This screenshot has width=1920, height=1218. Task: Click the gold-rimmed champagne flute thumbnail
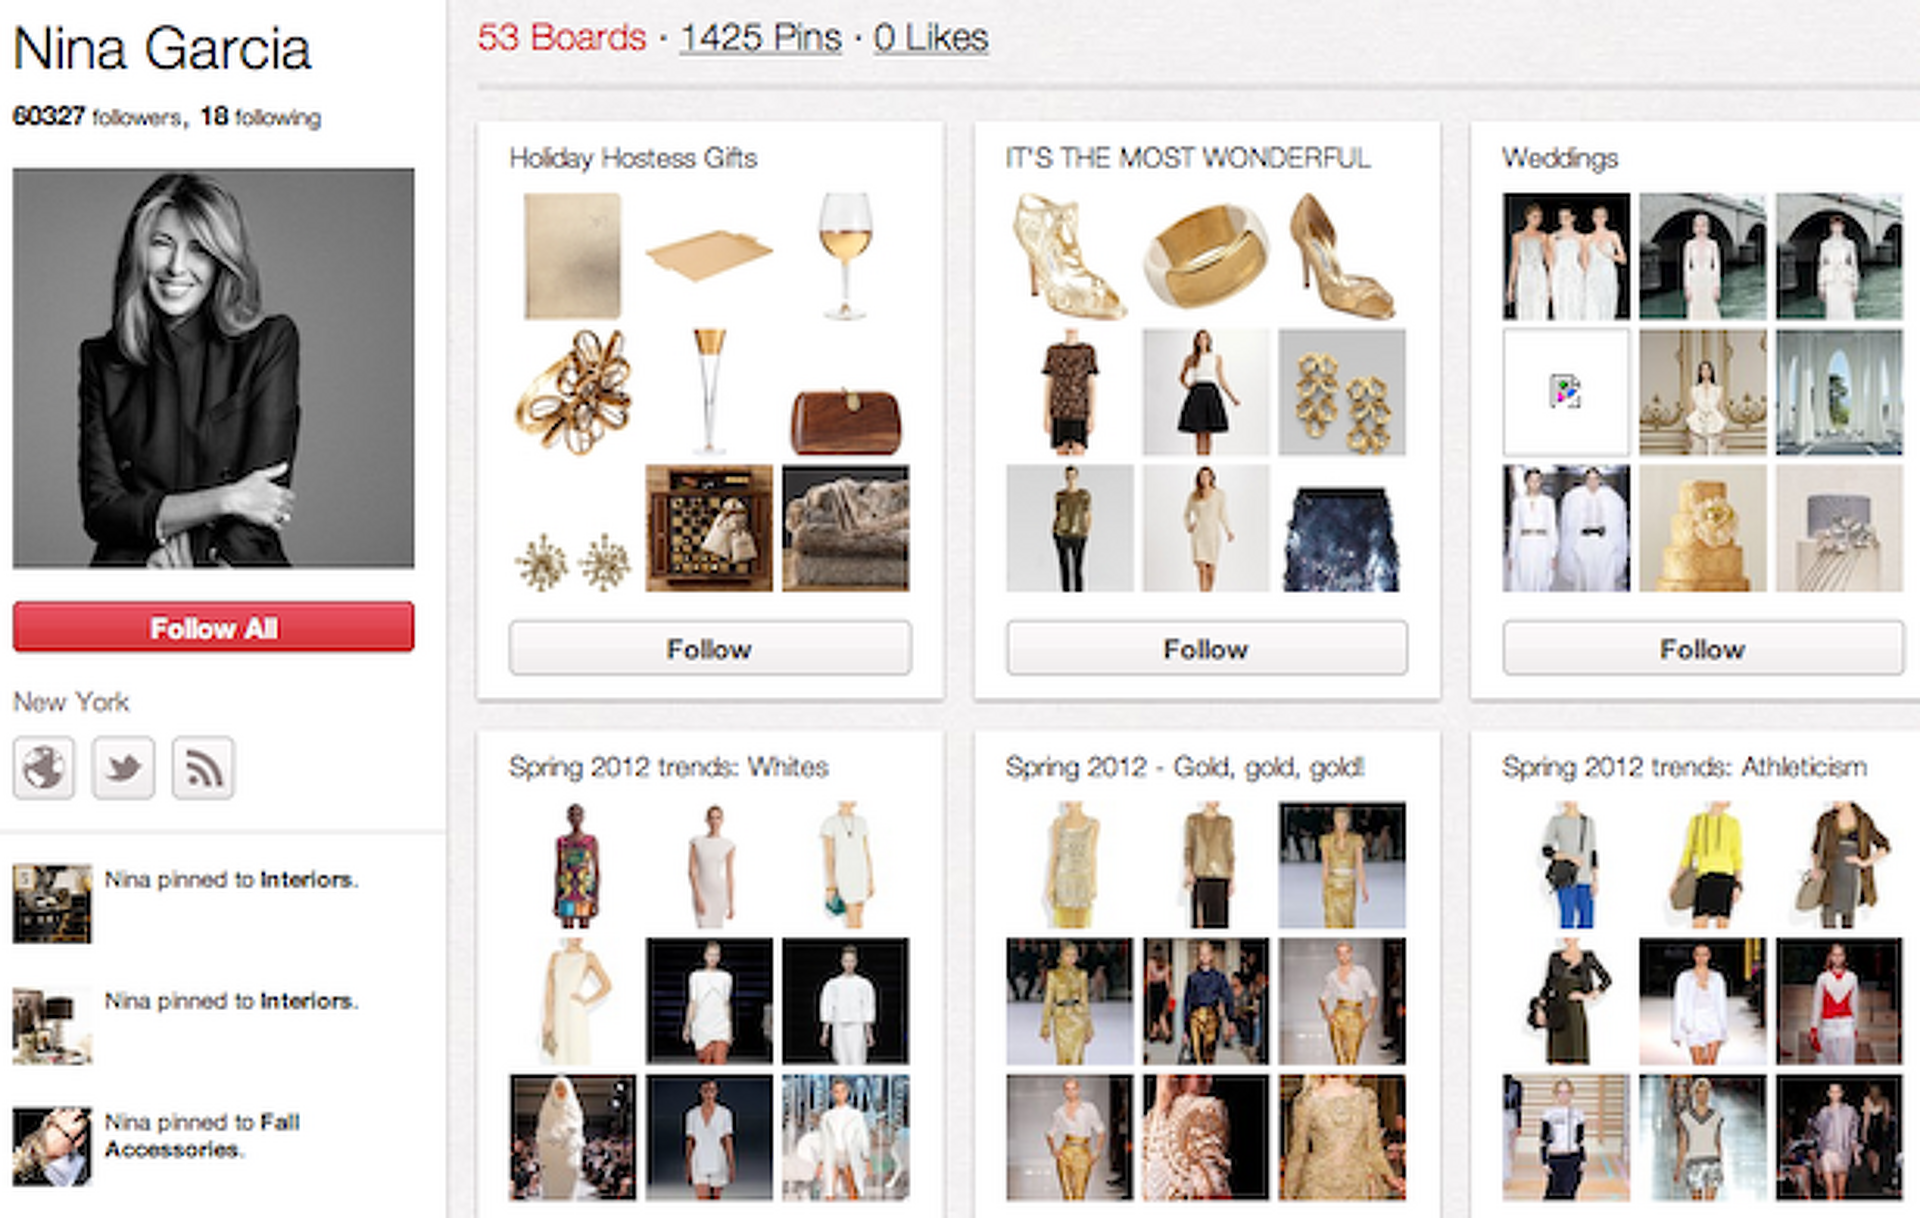point(709,392)
